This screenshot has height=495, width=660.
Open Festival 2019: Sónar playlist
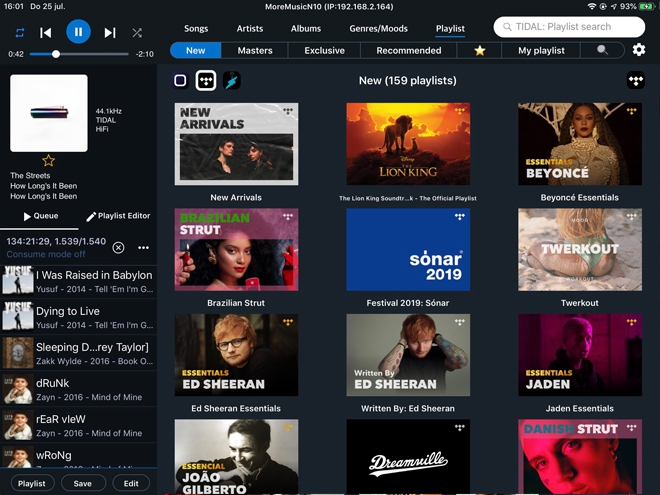408,250
